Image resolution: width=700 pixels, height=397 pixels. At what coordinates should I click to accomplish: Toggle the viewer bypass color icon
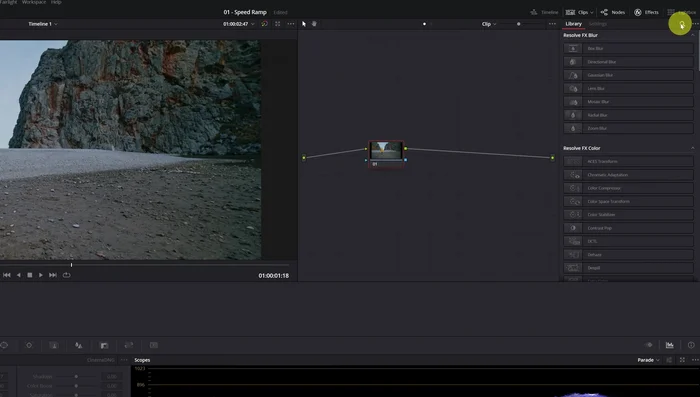click(x=264, y=24)
